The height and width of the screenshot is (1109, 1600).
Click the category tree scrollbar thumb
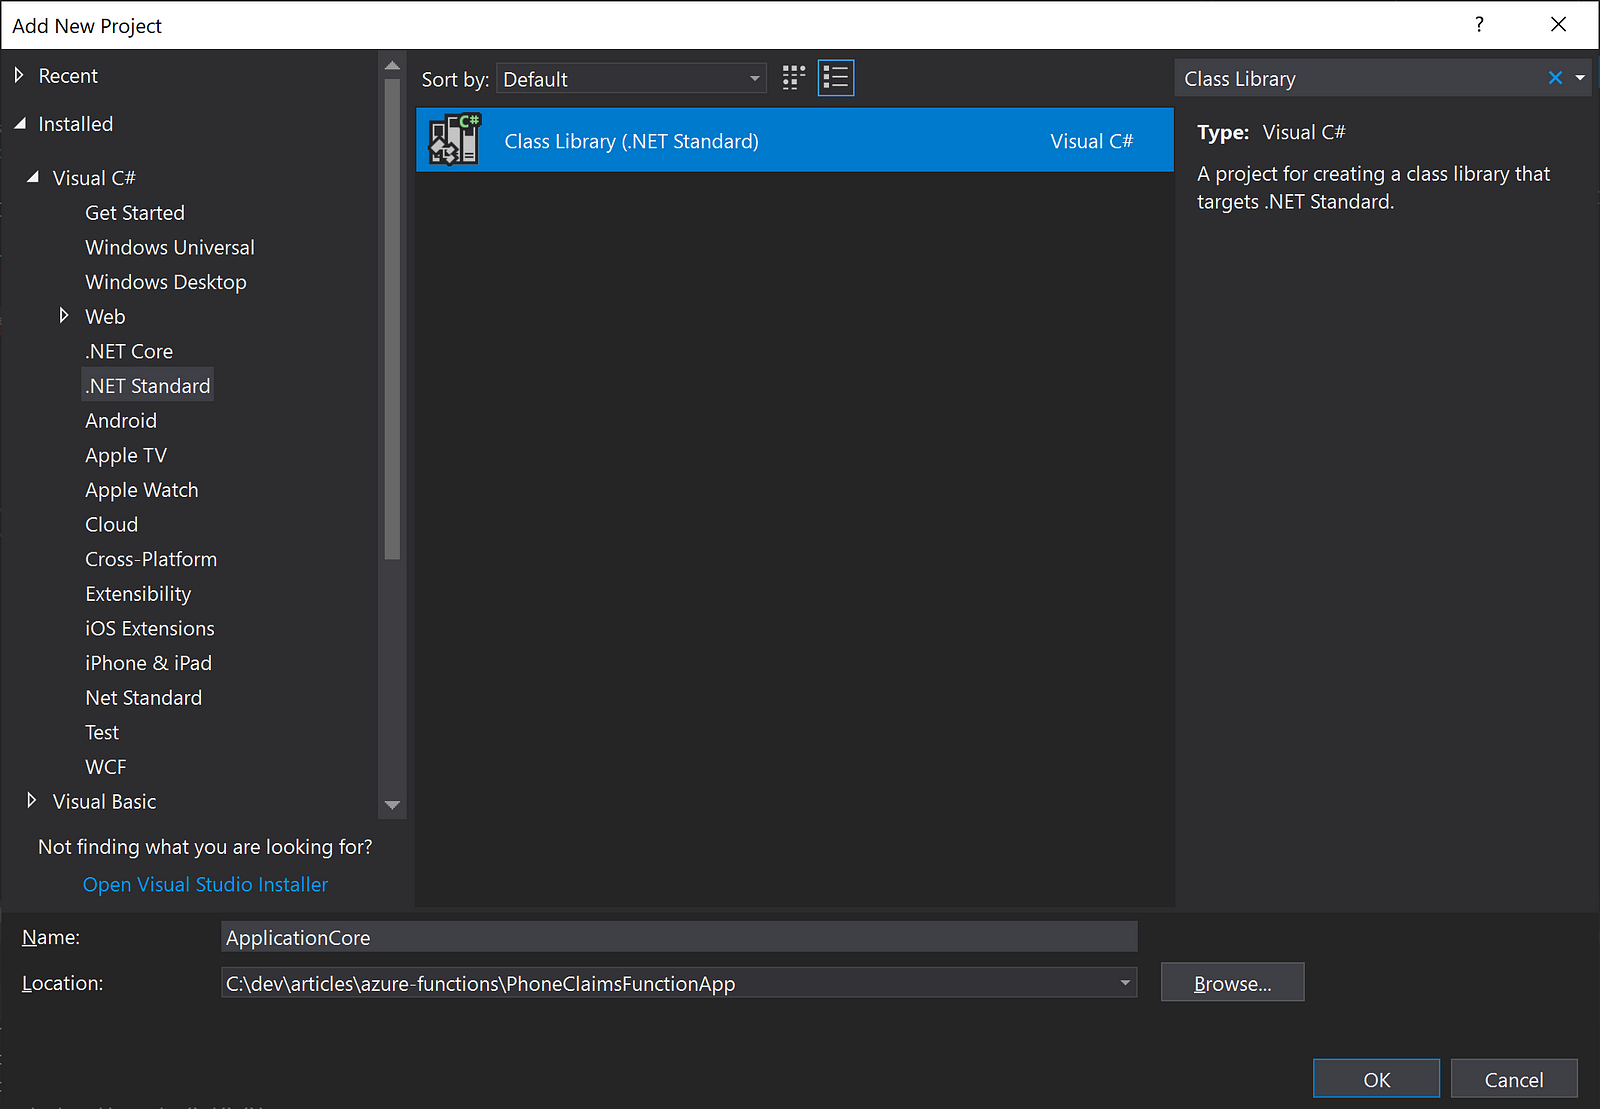pyautogui.click(x=392, y=318)
